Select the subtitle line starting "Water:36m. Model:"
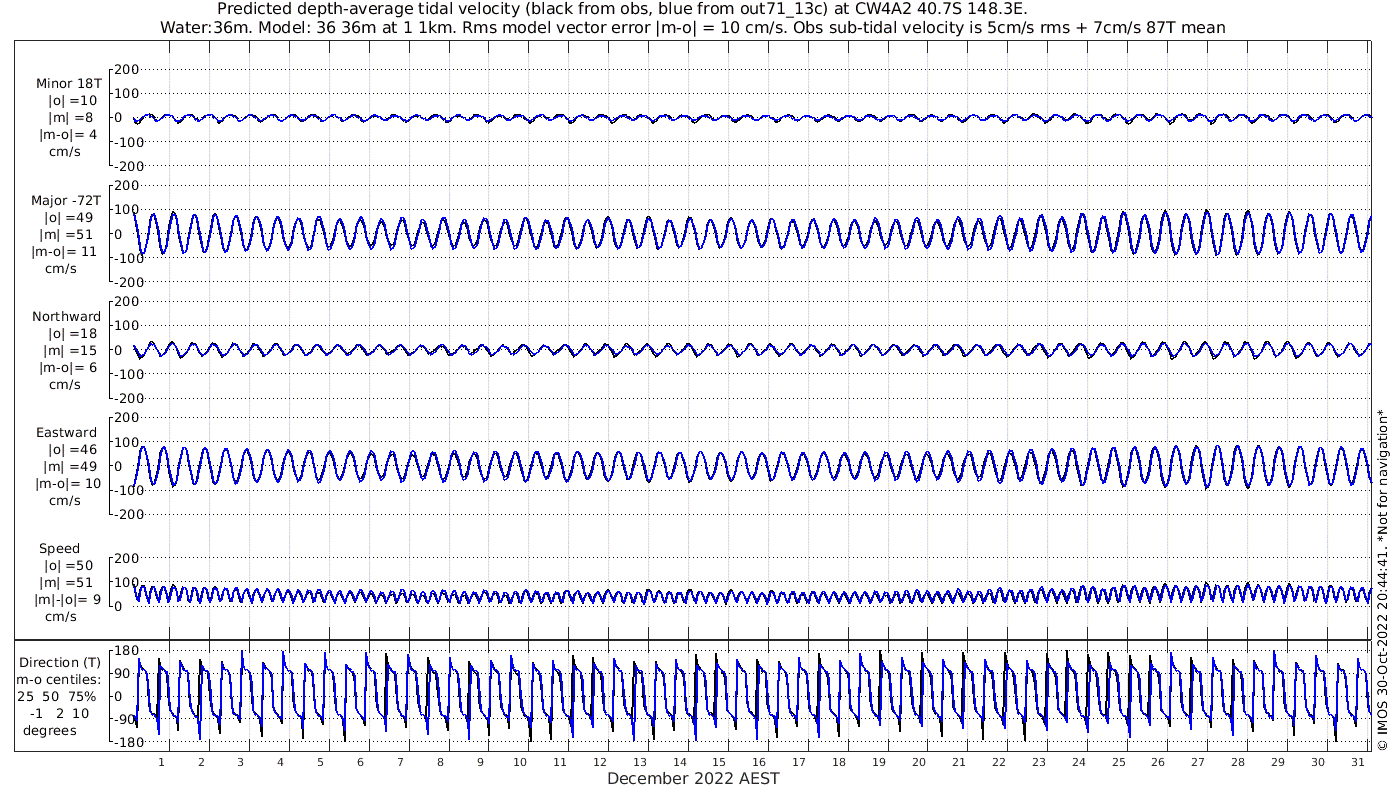 (x=693, y=27)
